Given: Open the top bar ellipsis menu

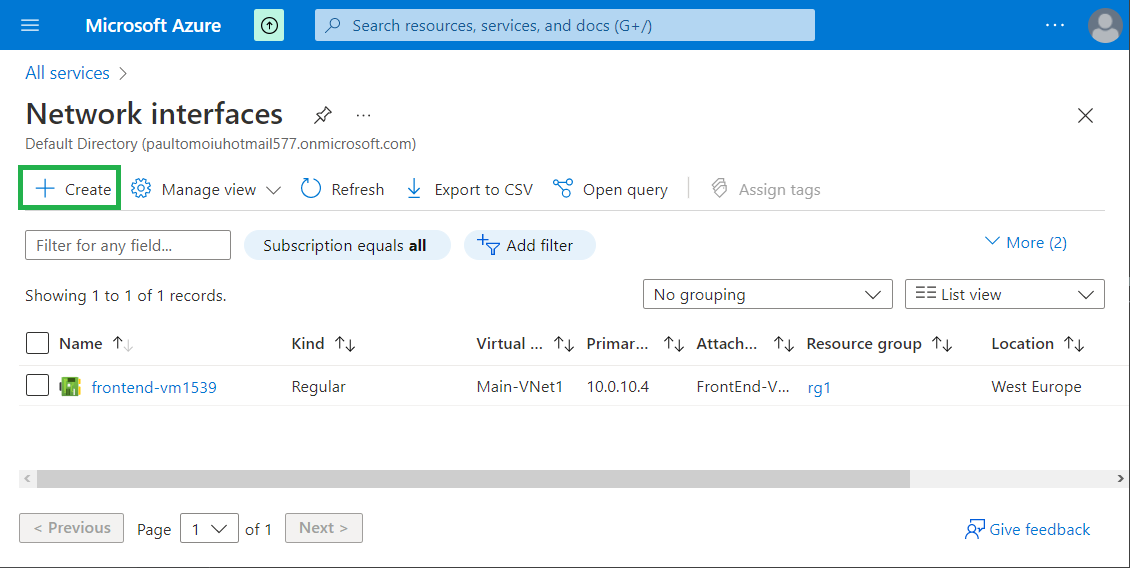Looking at the screenshot, I should (1055, 25).
